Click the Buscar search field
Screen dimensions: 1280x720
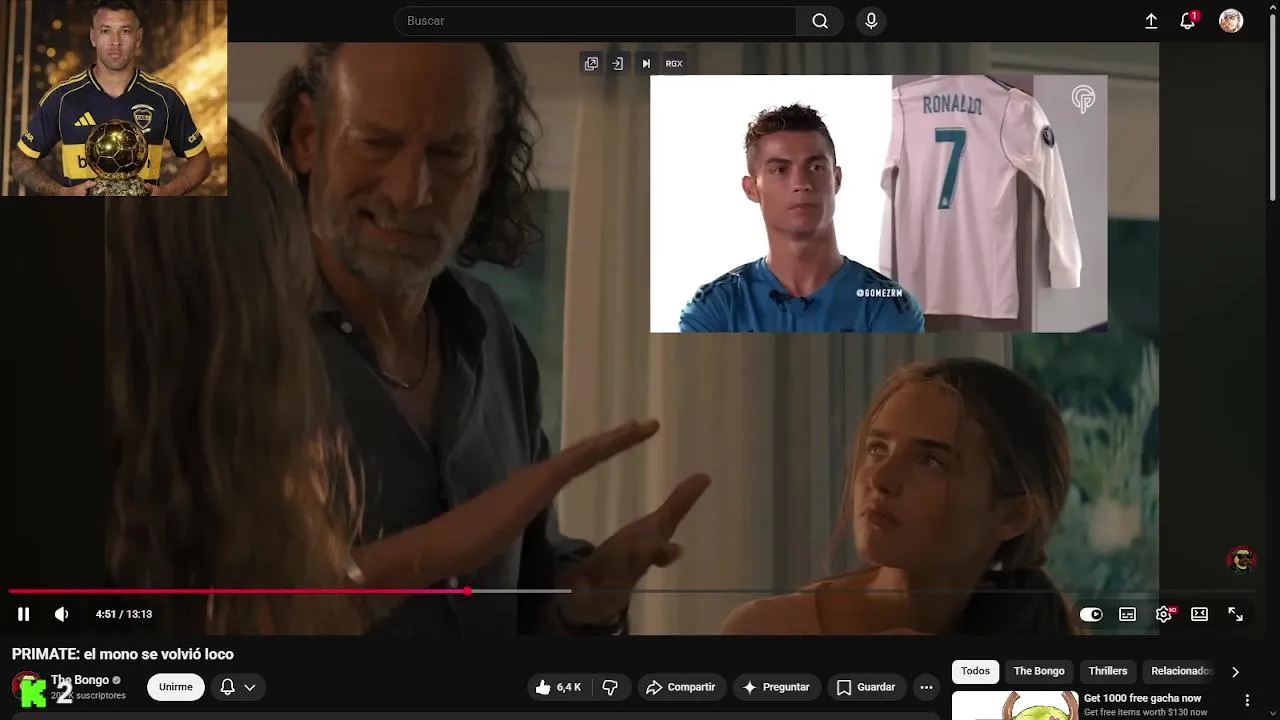click(596, 21)
